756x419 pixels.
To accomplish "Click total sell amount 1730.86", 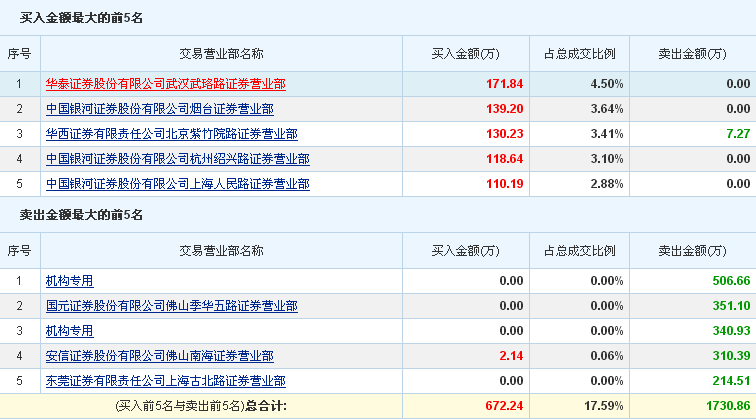I will click(x=728, y=406).
